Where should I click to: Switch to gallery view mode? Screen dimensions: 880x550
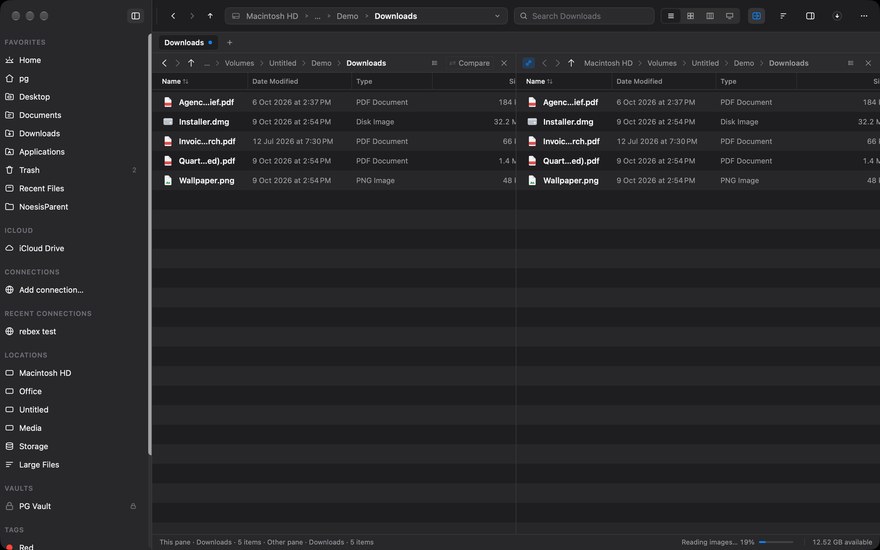coord(730,16)
